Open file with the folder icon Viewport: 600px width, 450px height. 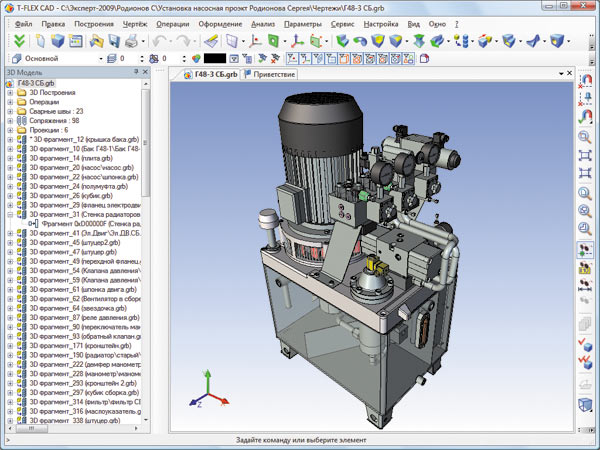96,41
